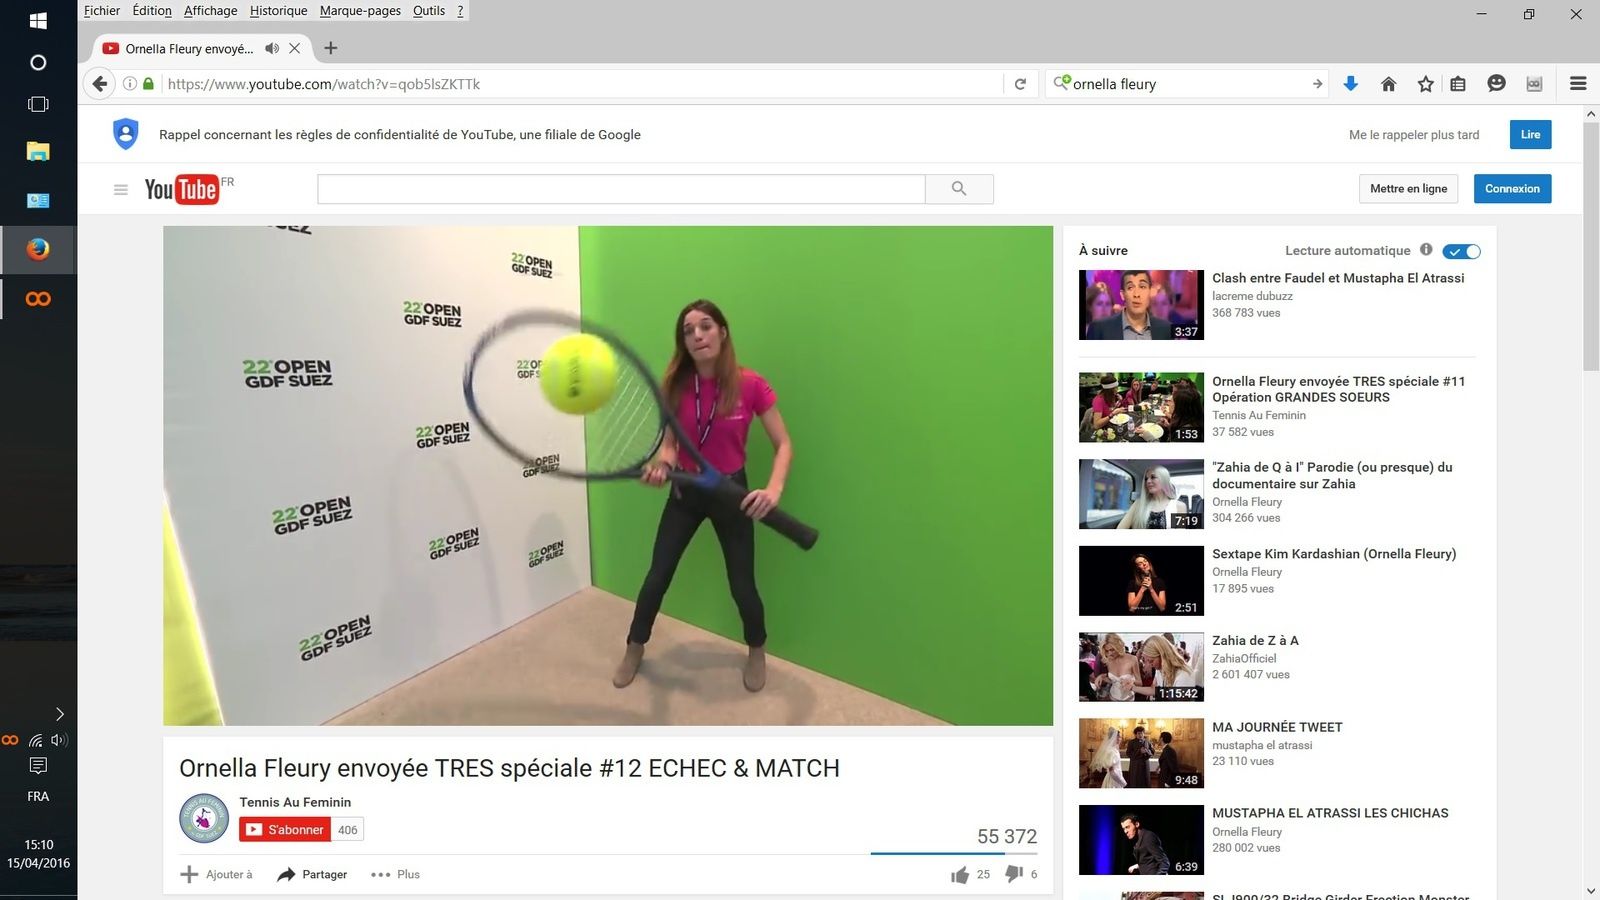Click the Connexion sign-in button

(x=1512, y=189)
